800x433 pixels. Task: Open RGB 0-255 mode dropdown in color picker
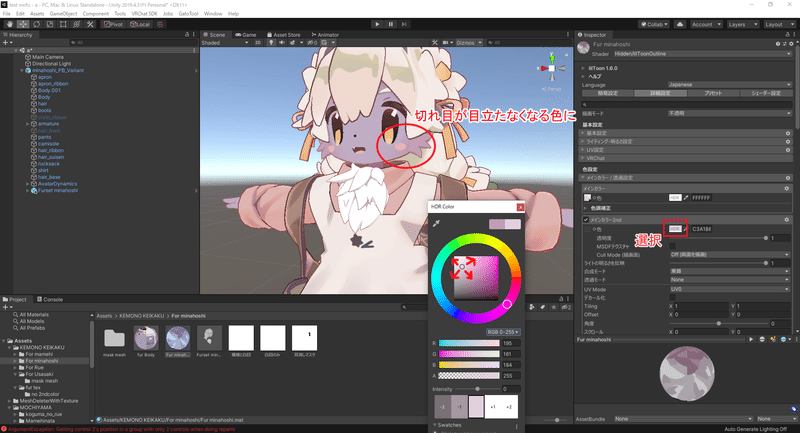click(503, 332)
